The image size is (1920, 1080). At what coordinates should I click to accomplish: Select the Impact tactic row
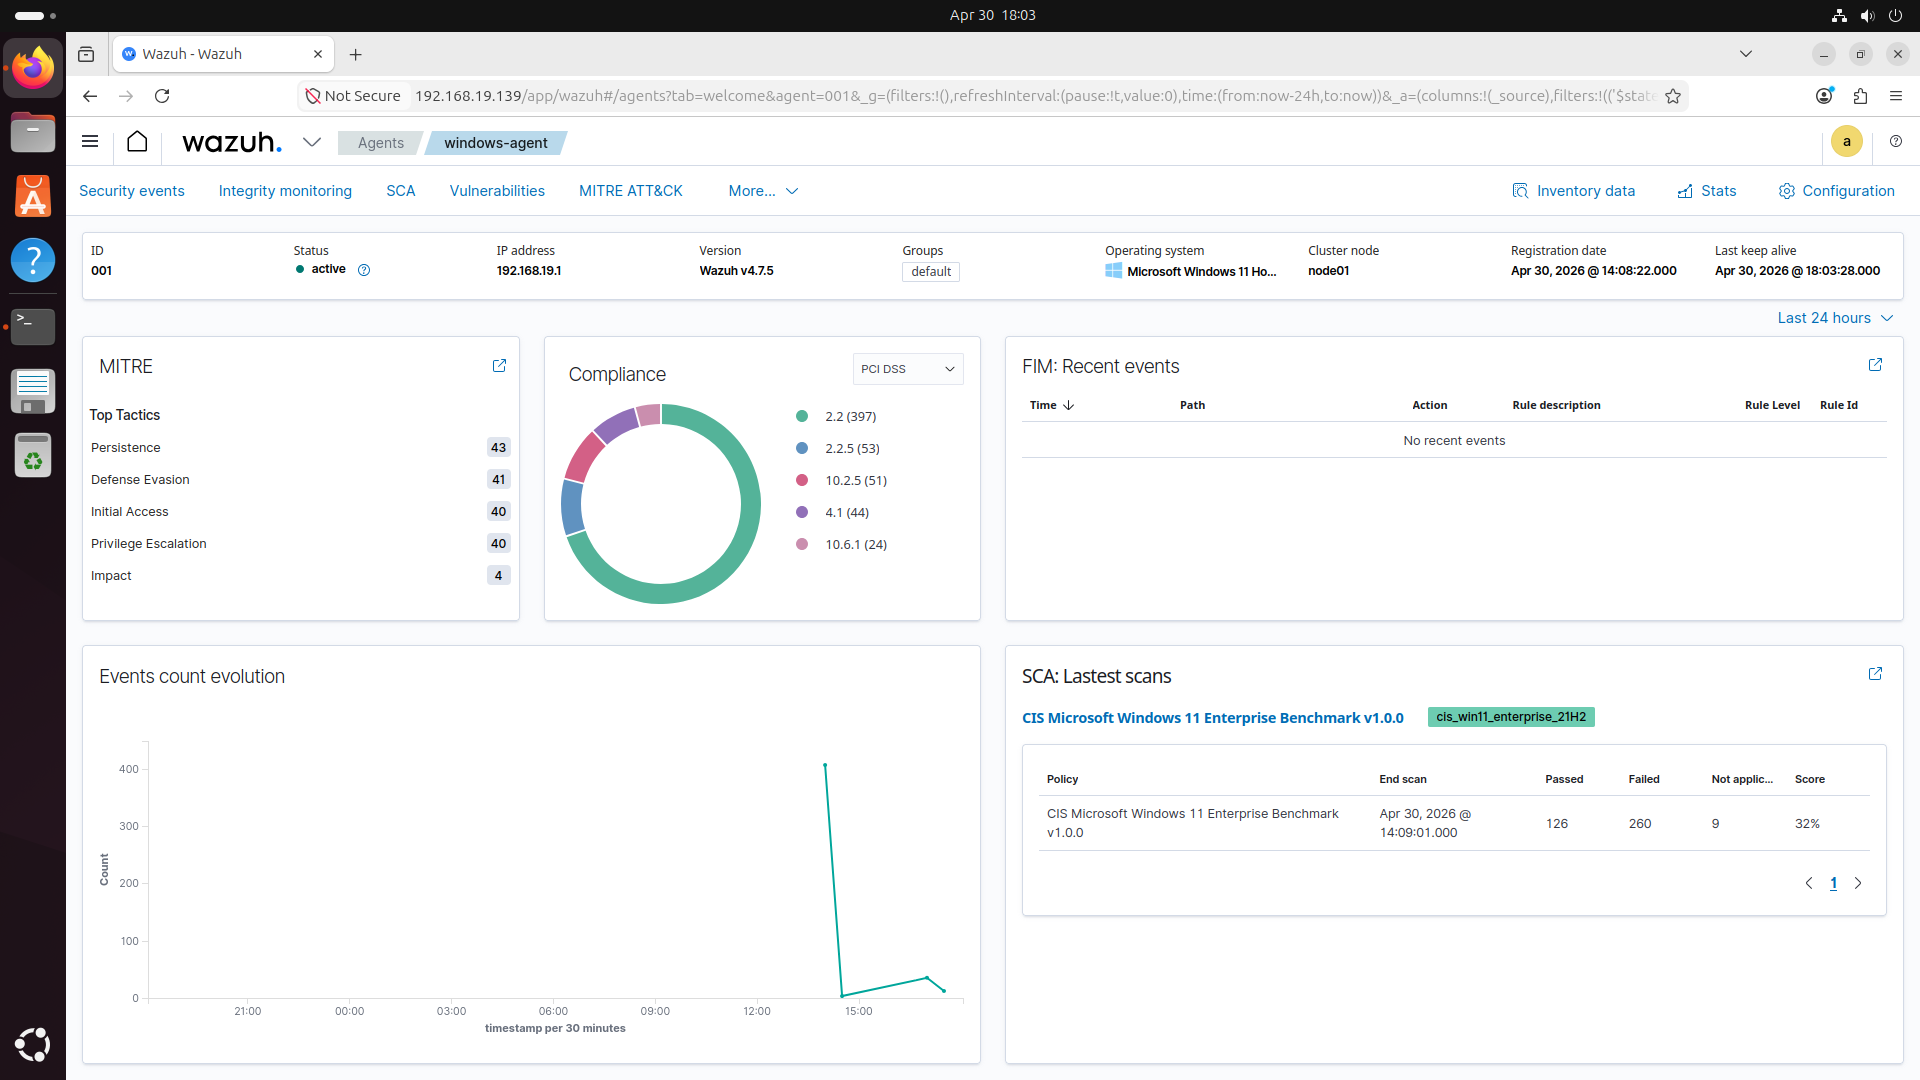coord(300,576)
